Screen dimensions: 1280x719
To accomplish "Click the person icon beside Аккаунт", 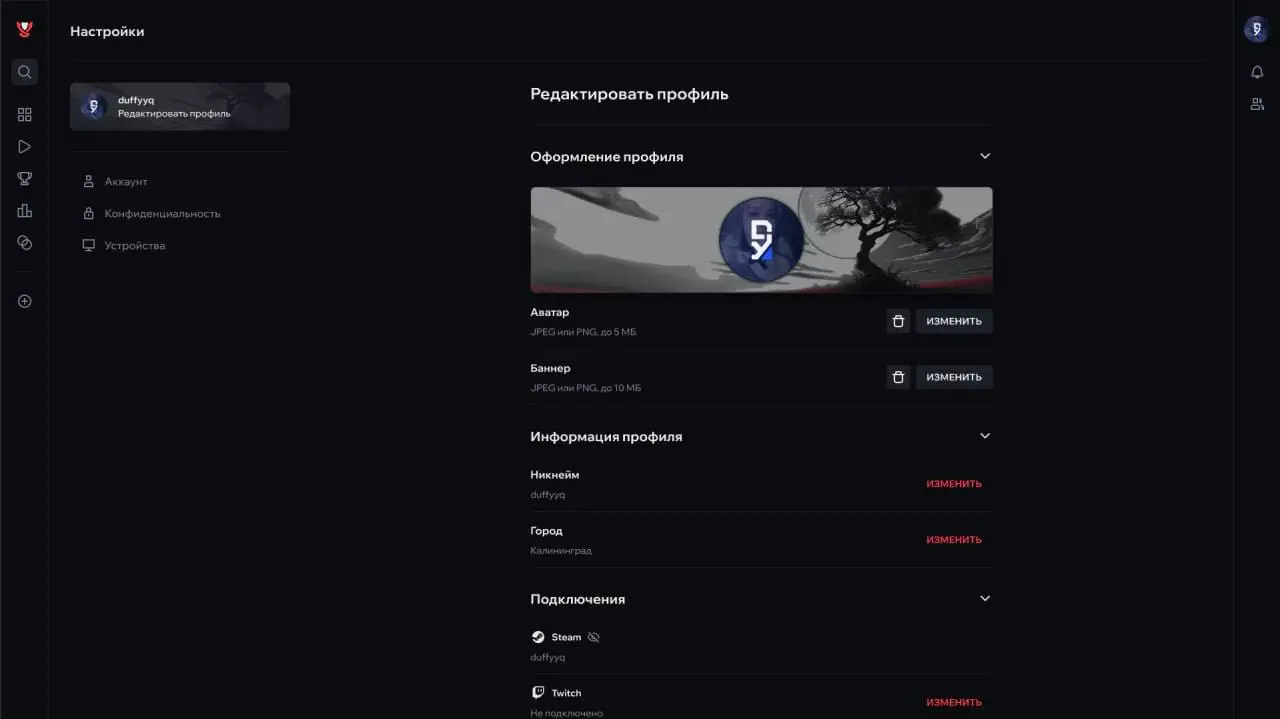I will tap(88, 182).
